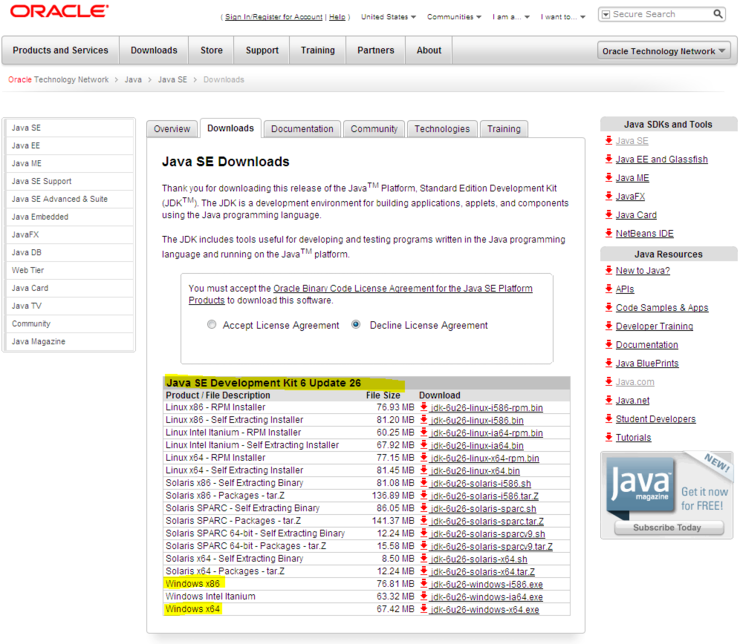Click download icon for jdk-6u26-linux-i586.bin
Viewport: 740px width, 644px height.
pos(424,419)
